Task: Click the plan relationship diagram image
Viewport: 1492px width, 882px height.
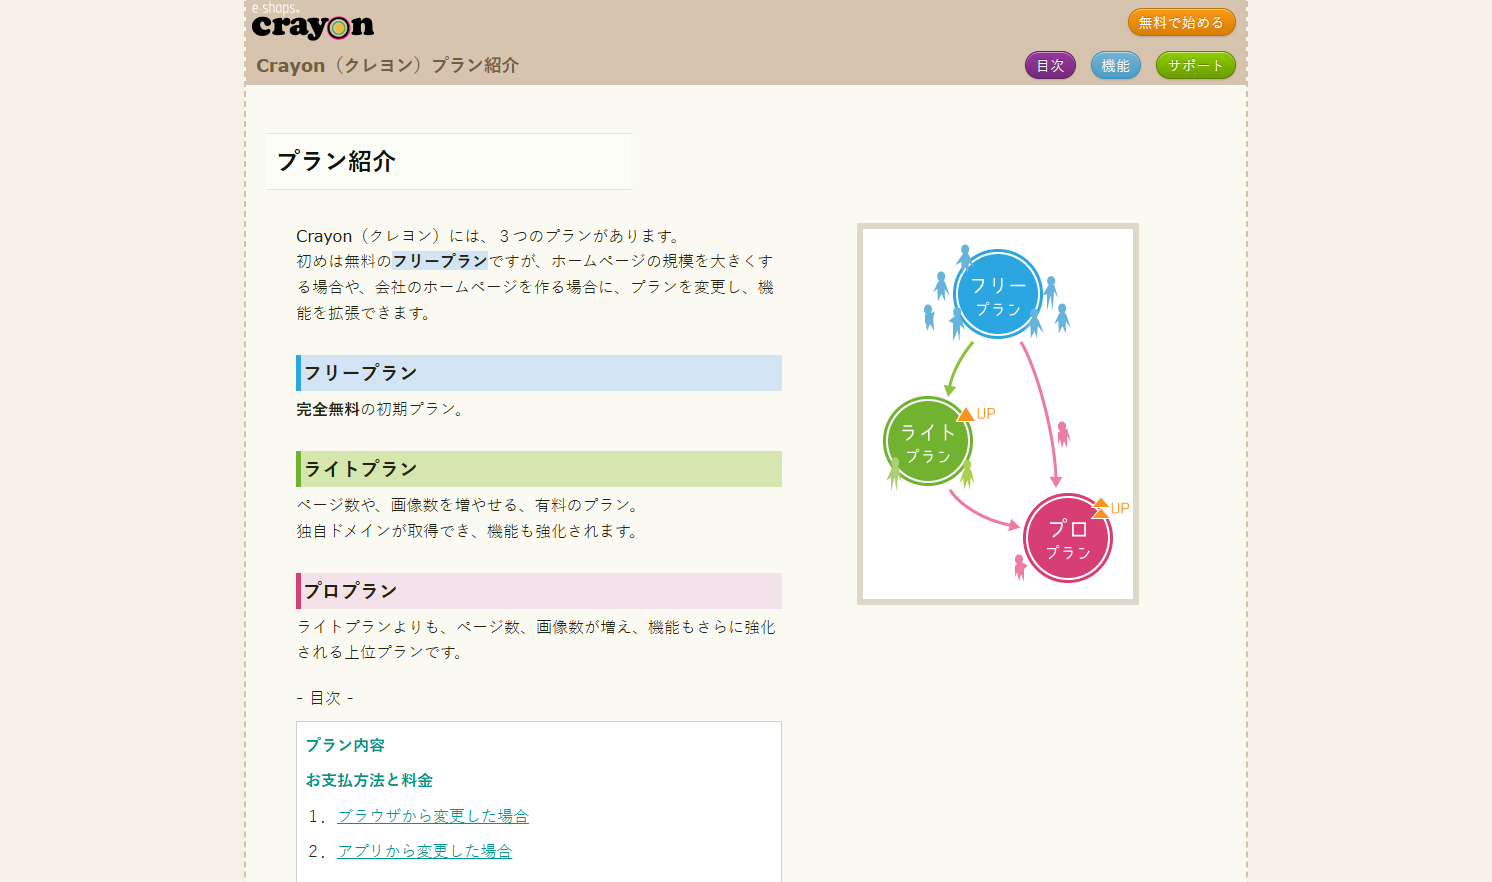Action: pos(997,412)
